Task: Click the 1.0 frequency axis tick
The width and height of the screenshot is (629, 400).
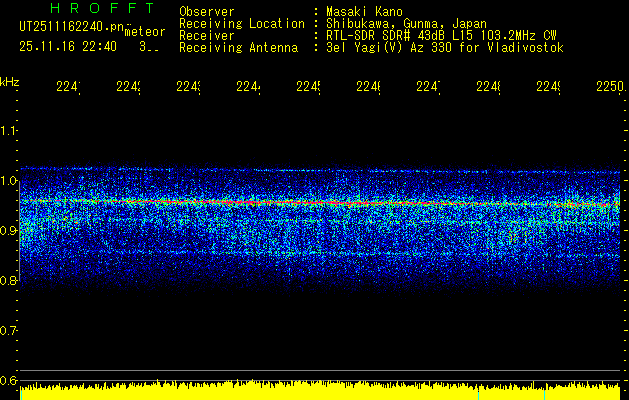Action: pyautogui.click(x=9, y=180)
